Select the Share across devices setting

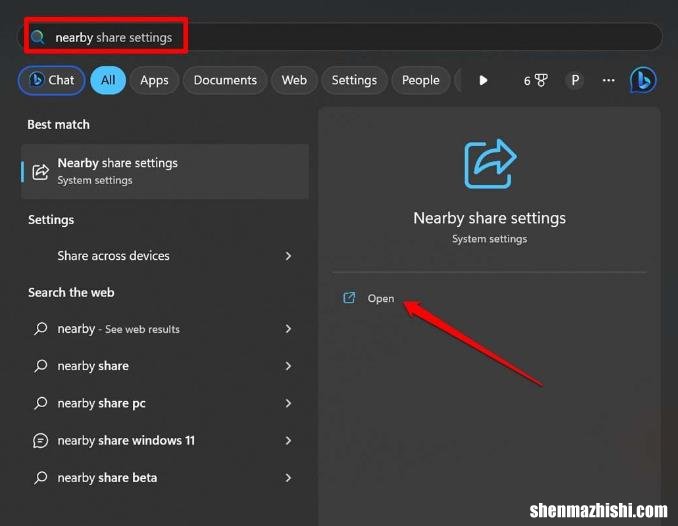coord(165,256)
